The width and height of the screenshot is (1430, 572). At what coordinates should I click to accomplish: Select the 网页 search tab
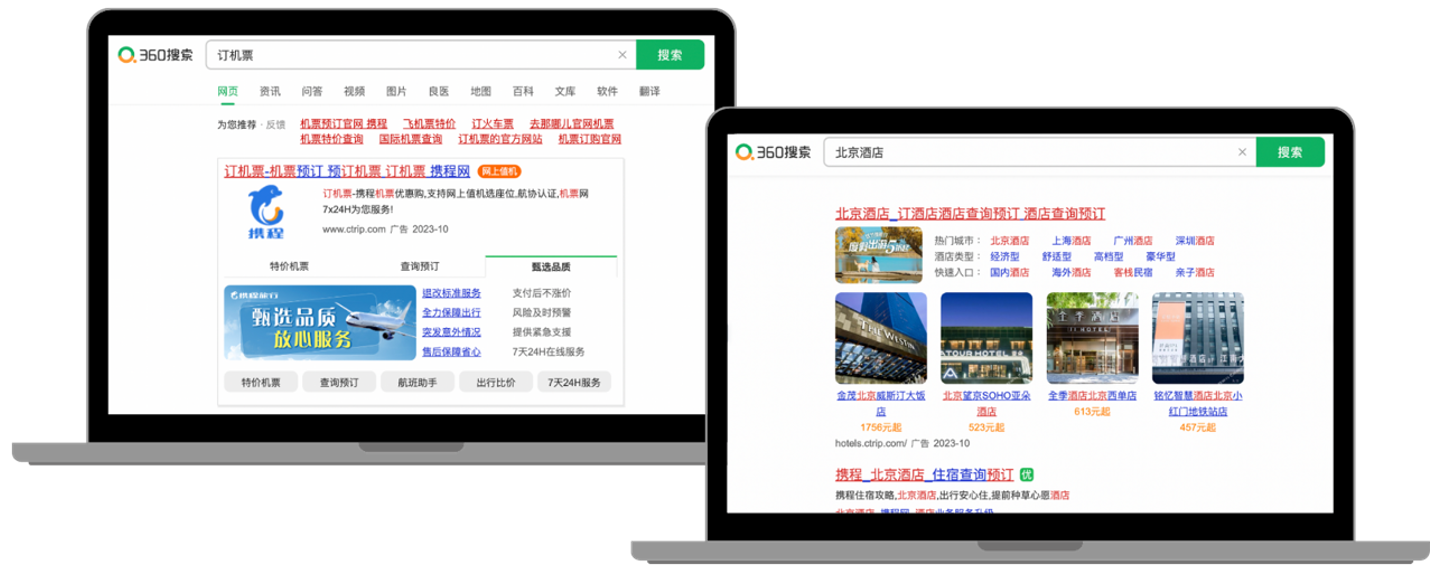[x=228, y=91]
